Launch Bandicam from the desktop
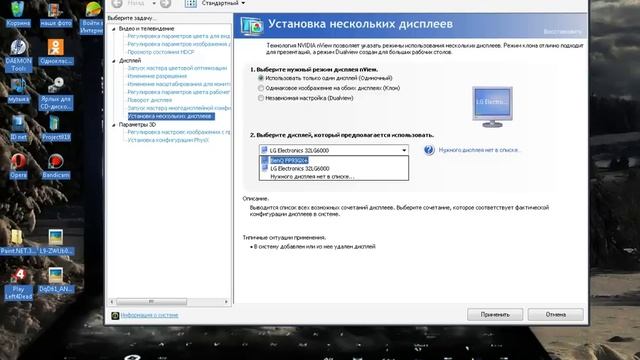640x360 pixels. coord(56,166)
